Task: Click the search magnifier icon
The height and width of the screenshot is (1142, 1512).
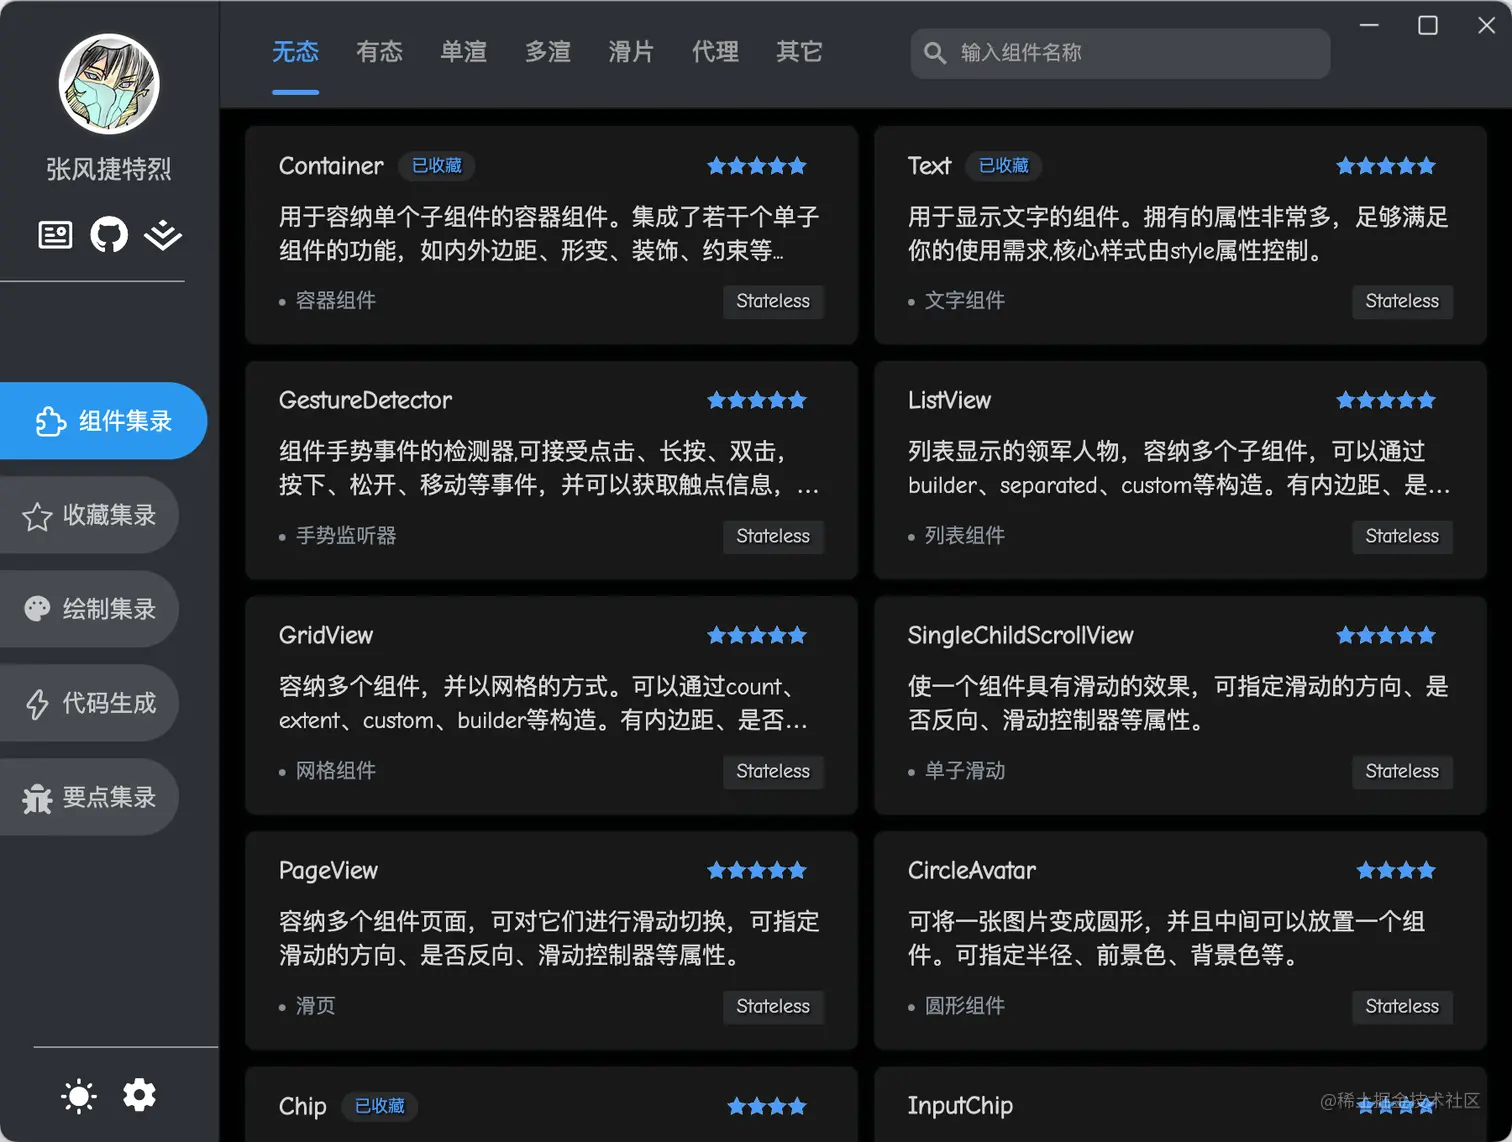Action: (935, 53)
